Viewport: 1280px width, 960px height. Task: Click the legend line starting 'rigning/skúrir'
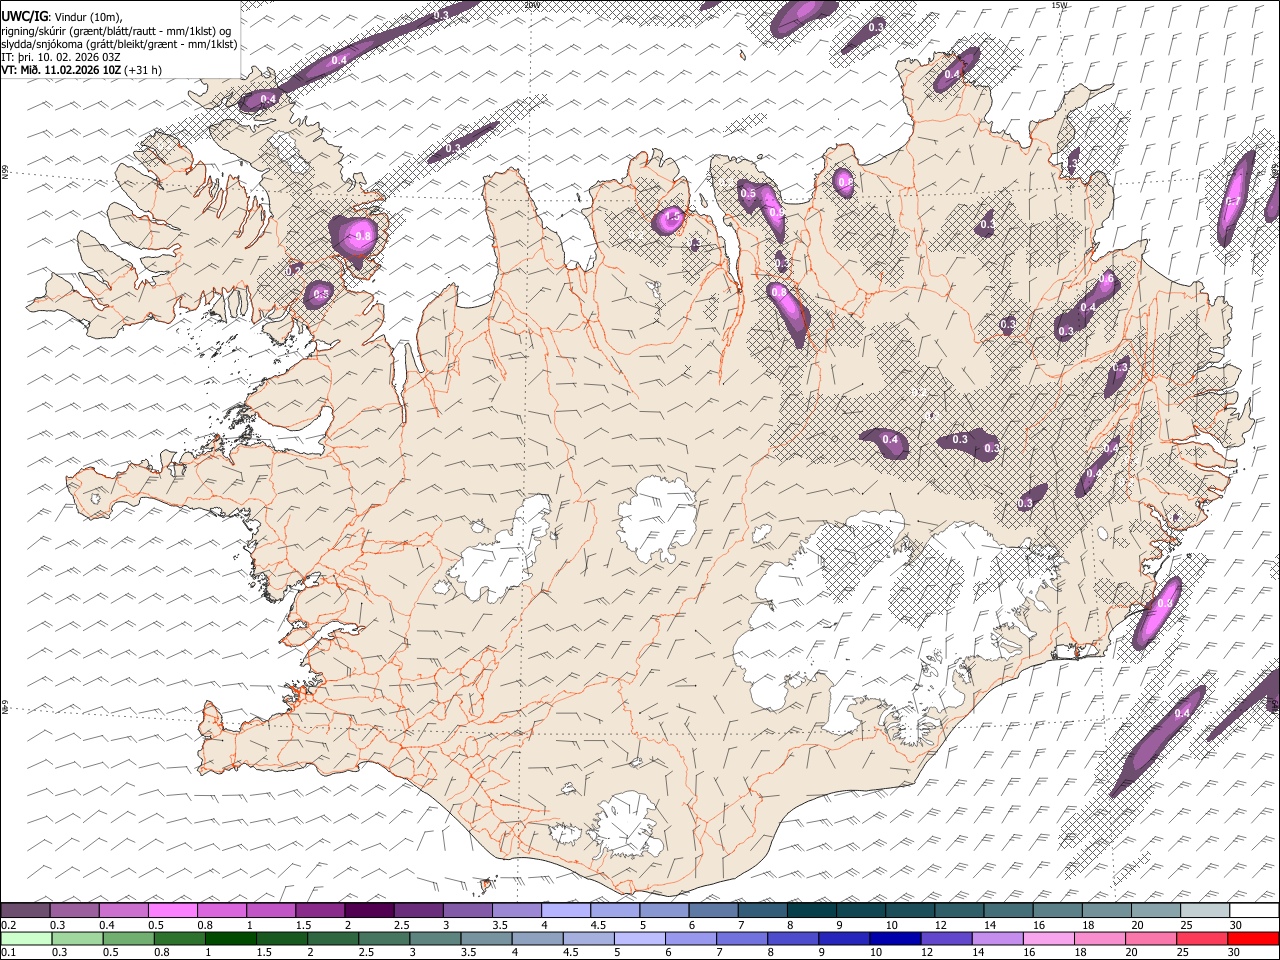tap(117, 31)
